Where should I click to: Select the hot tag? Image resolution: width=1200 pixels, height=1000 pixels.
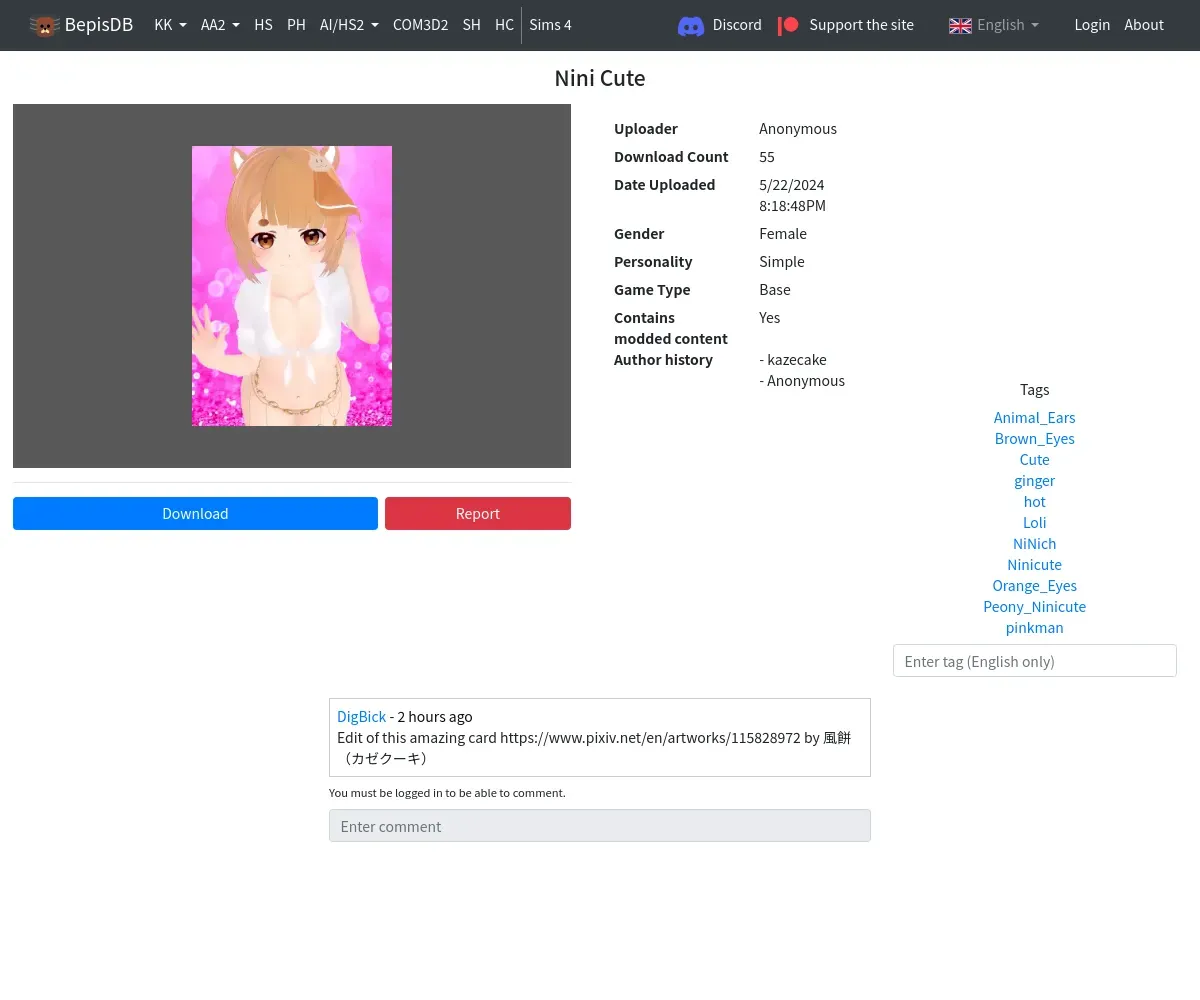tap(1035, 502)
